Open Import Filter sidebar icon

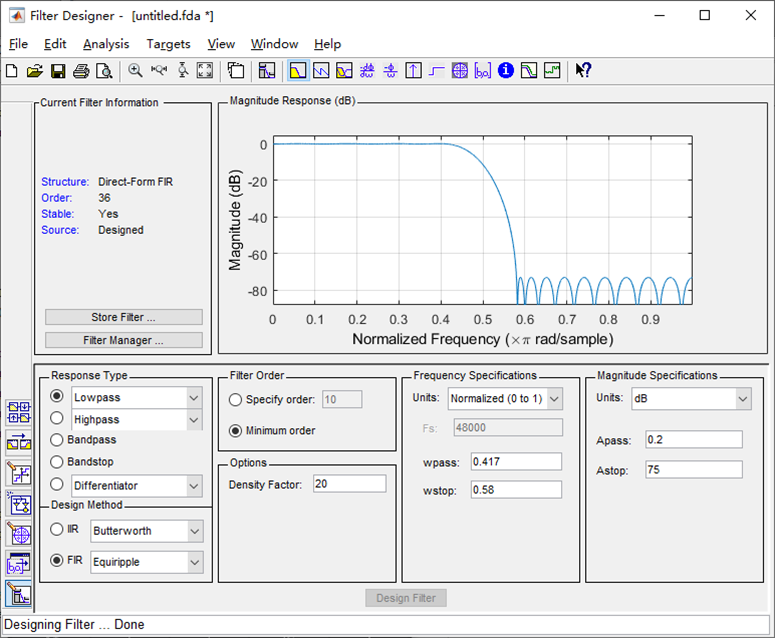(x=19, y=564)
